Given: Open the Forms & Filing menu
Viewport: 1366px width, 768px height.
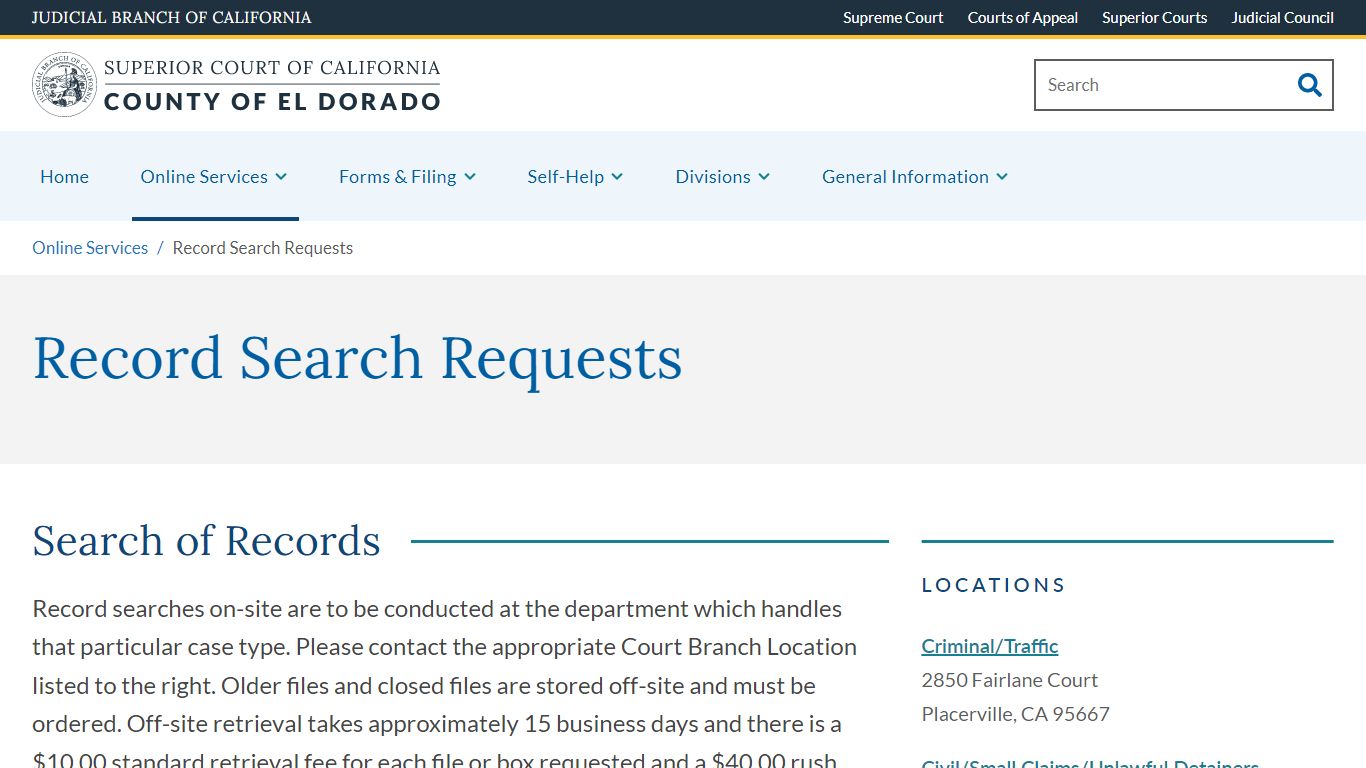Looking at the screenshot, I should tap(397, 177).
